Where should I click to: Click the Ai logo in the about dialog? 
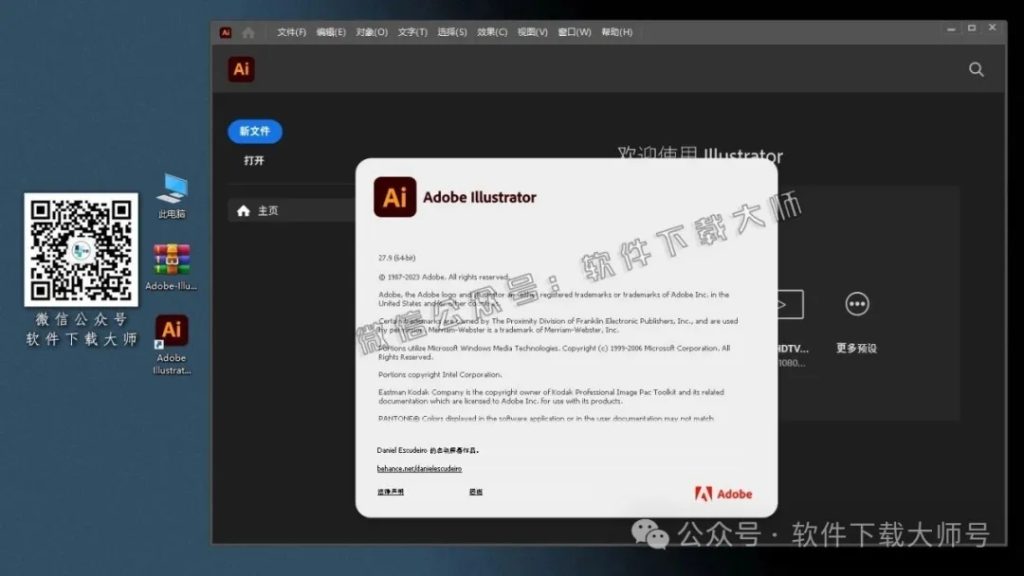395,197
